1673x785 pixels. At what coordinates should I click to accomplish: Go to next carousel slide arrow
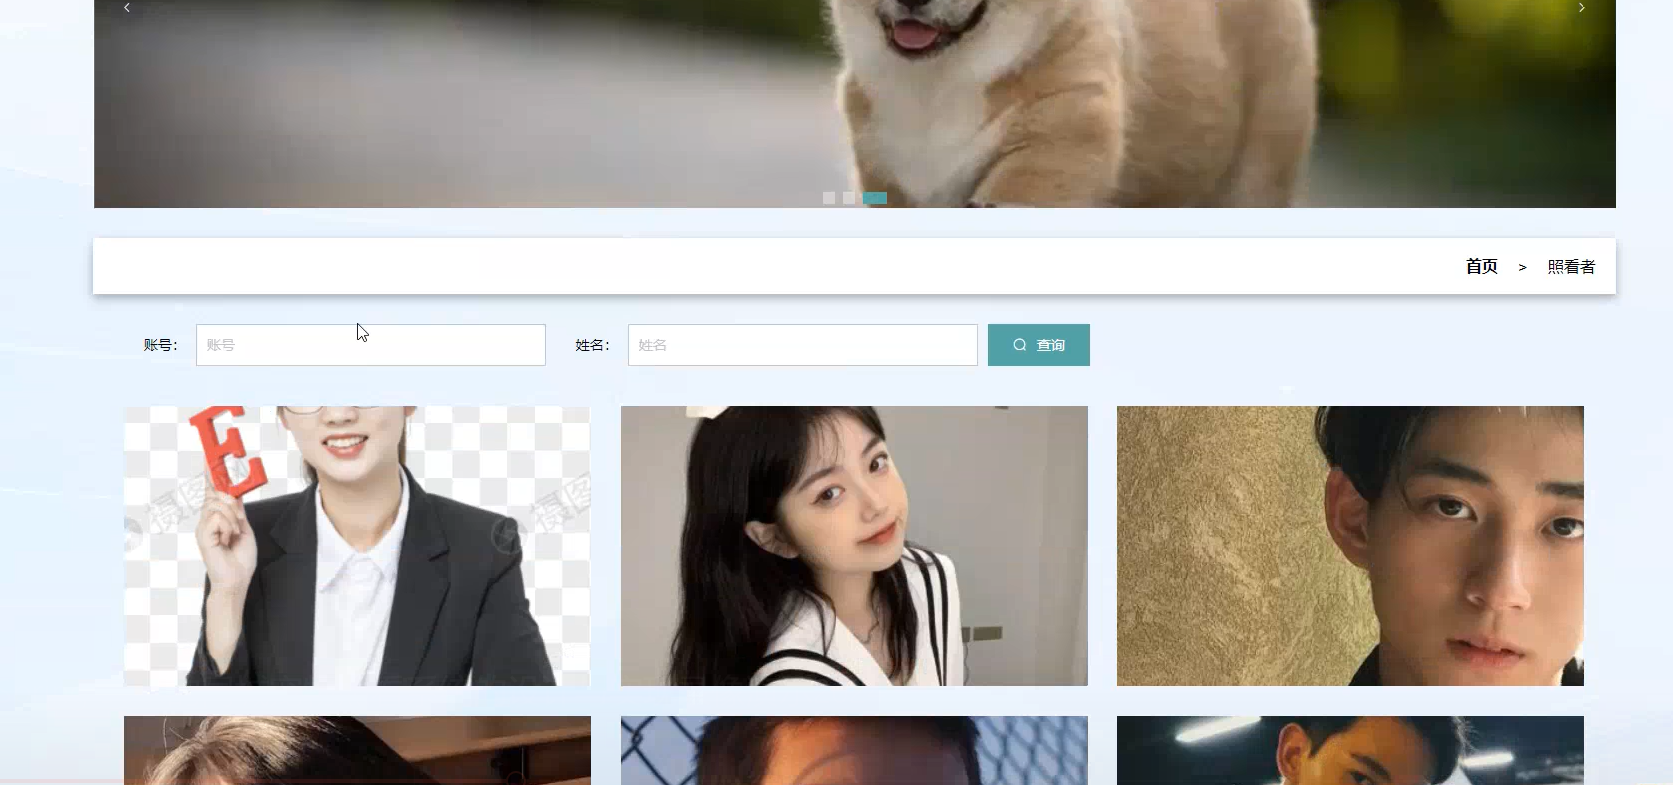pos(1581,8)
